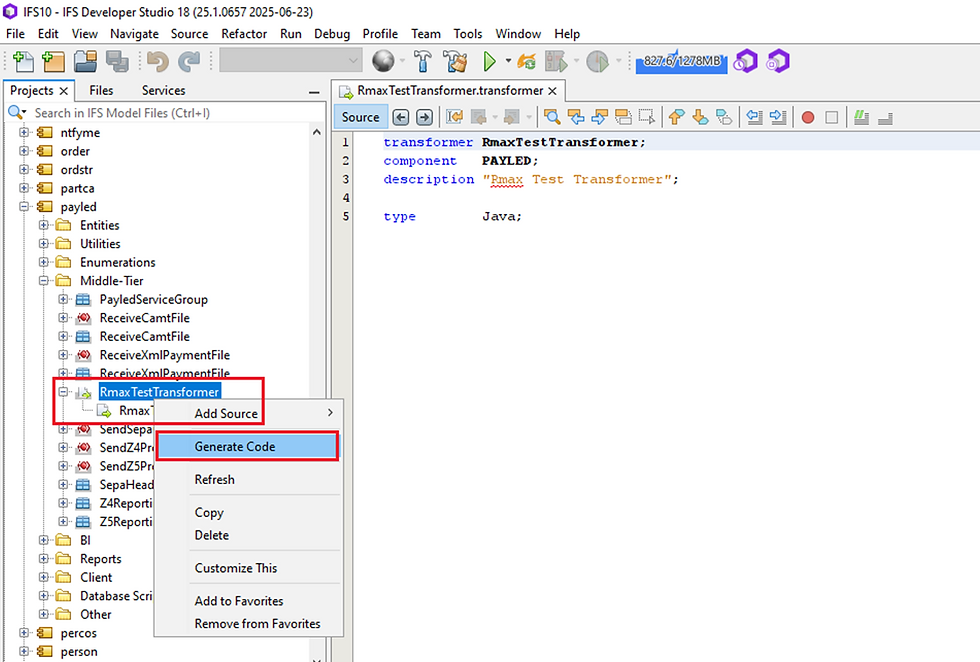Toggle Highlight Search icon in editor toolbar
The width and height of the screenshot is (980, 662).
(623, 117)
